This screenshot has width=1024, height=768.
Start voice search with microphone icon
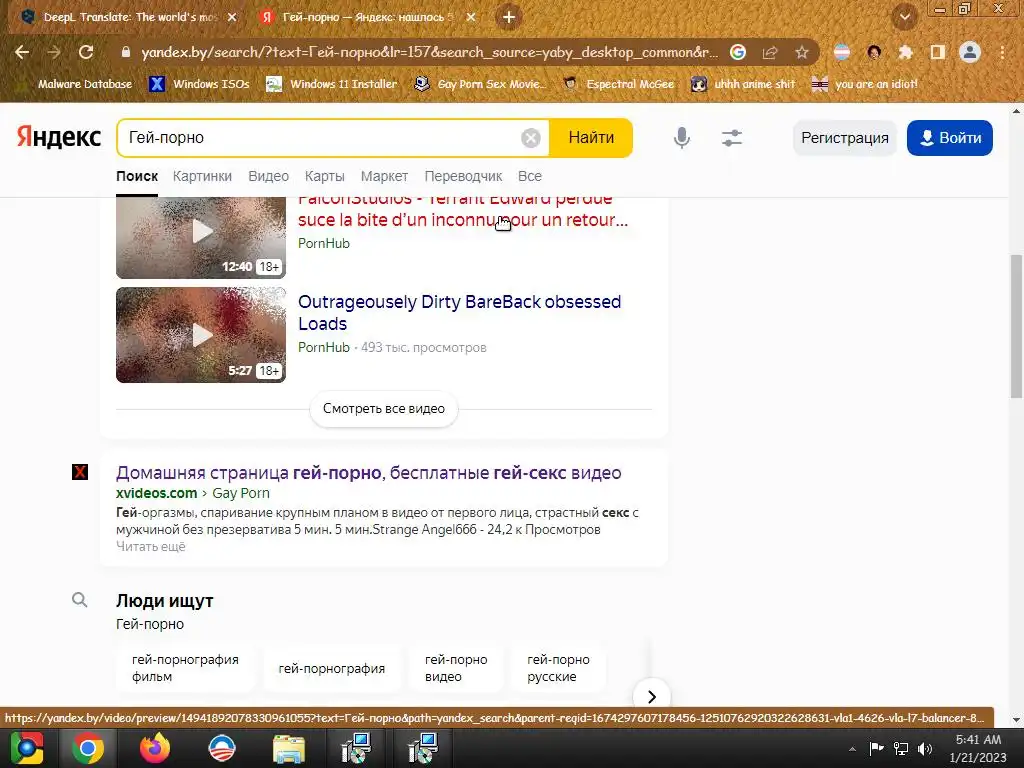pyautogui.click(x=682, y=138)
